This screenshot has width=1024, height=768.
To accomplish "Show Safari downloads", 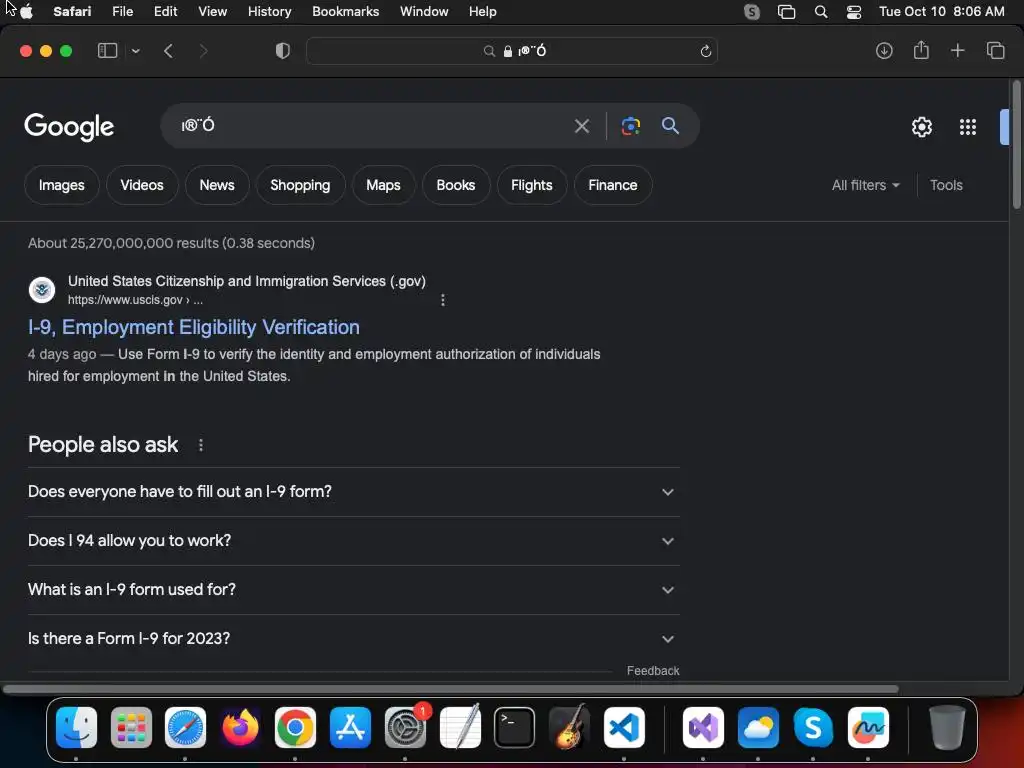I will (x=884, y=51).
